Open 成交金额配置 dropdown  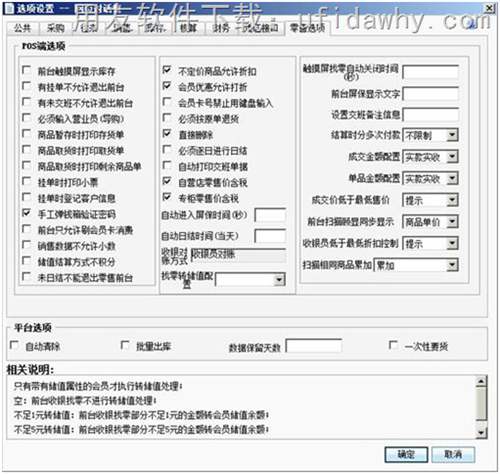pos(452,157)
